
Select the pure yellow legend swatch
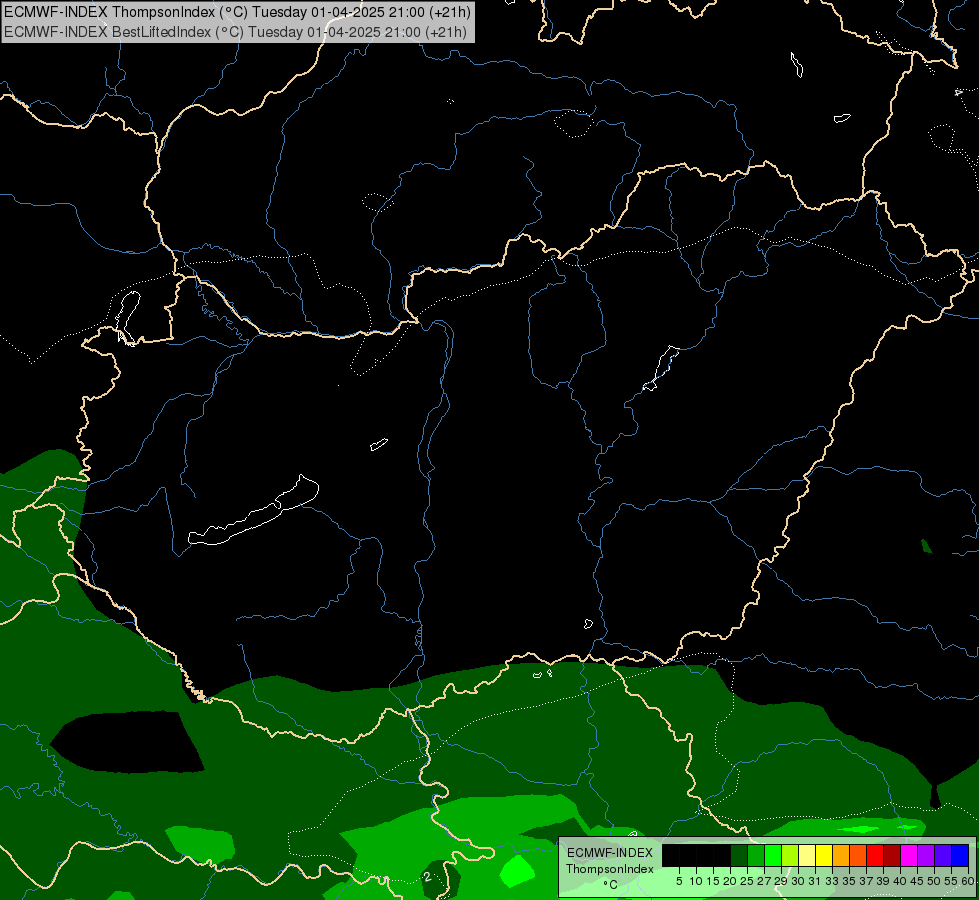824,855
